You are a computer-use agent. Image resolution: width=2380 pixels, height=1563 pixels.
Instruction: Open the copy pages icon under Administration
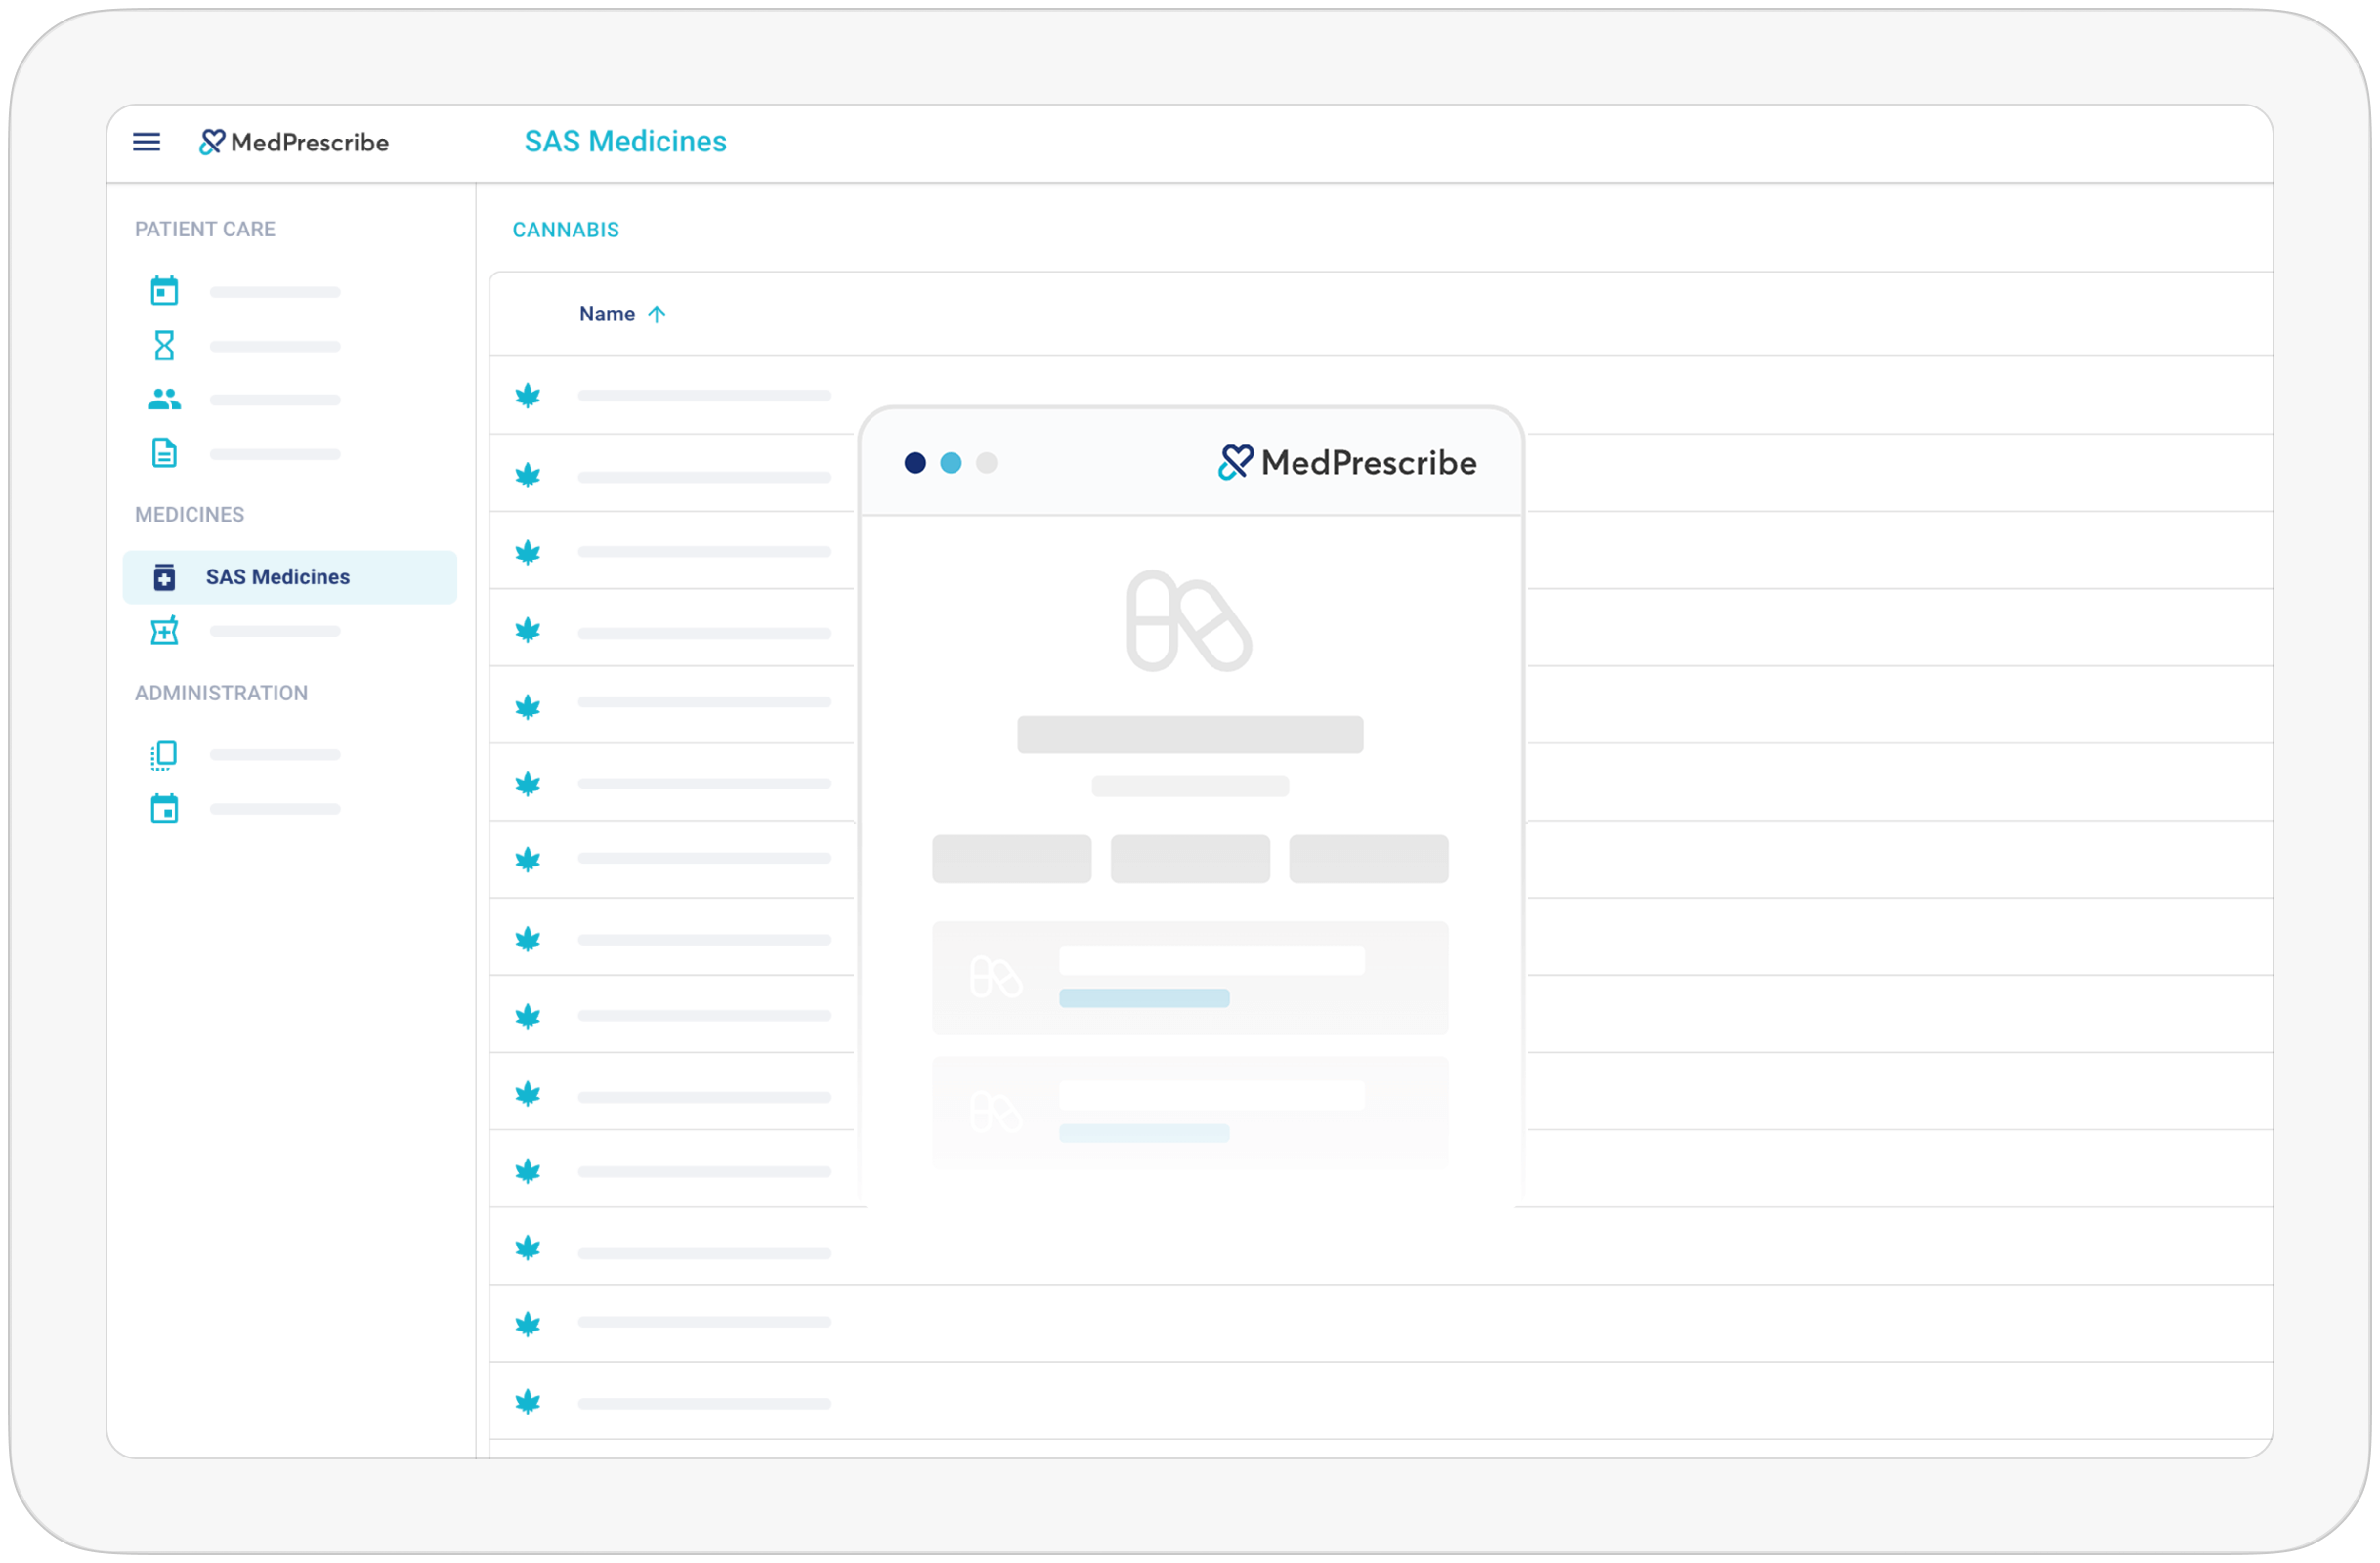[x=164, y=755]
